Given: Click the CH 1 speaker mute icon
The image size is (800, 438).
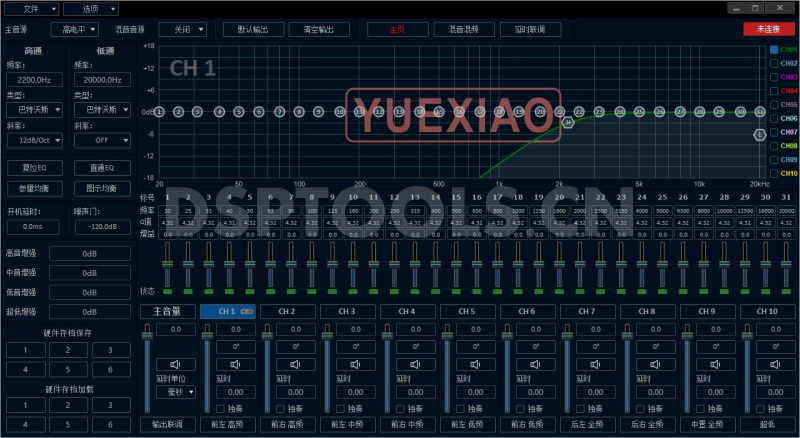Looking at the screenshot, I should [x=235, y=364].
